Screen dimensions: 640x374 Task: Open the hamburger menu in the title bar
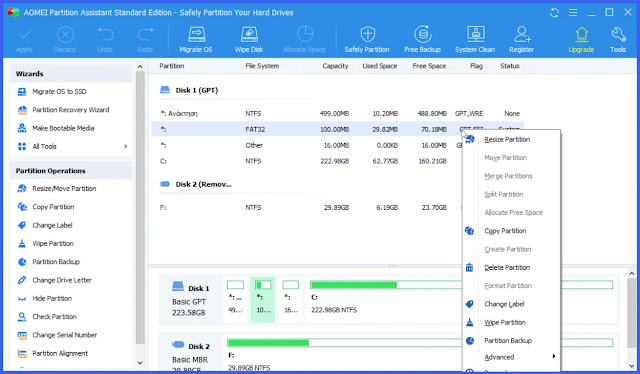click(x=573, y=13)
